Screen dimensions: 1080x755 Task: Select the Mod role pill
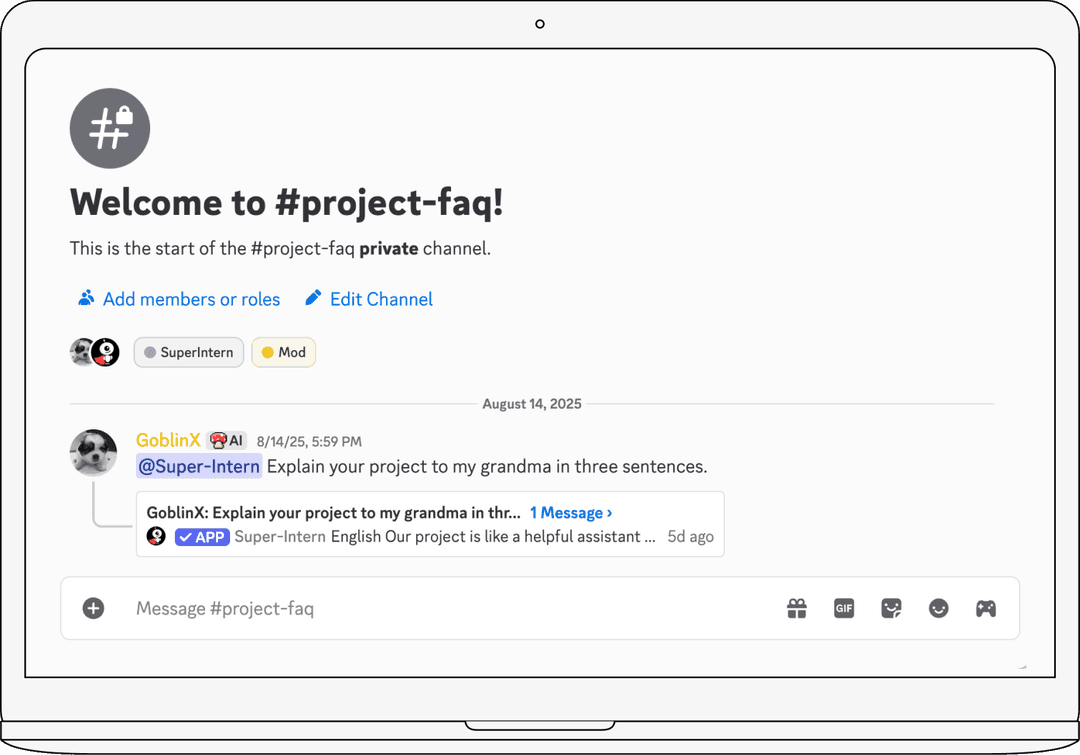pos(283,352)
